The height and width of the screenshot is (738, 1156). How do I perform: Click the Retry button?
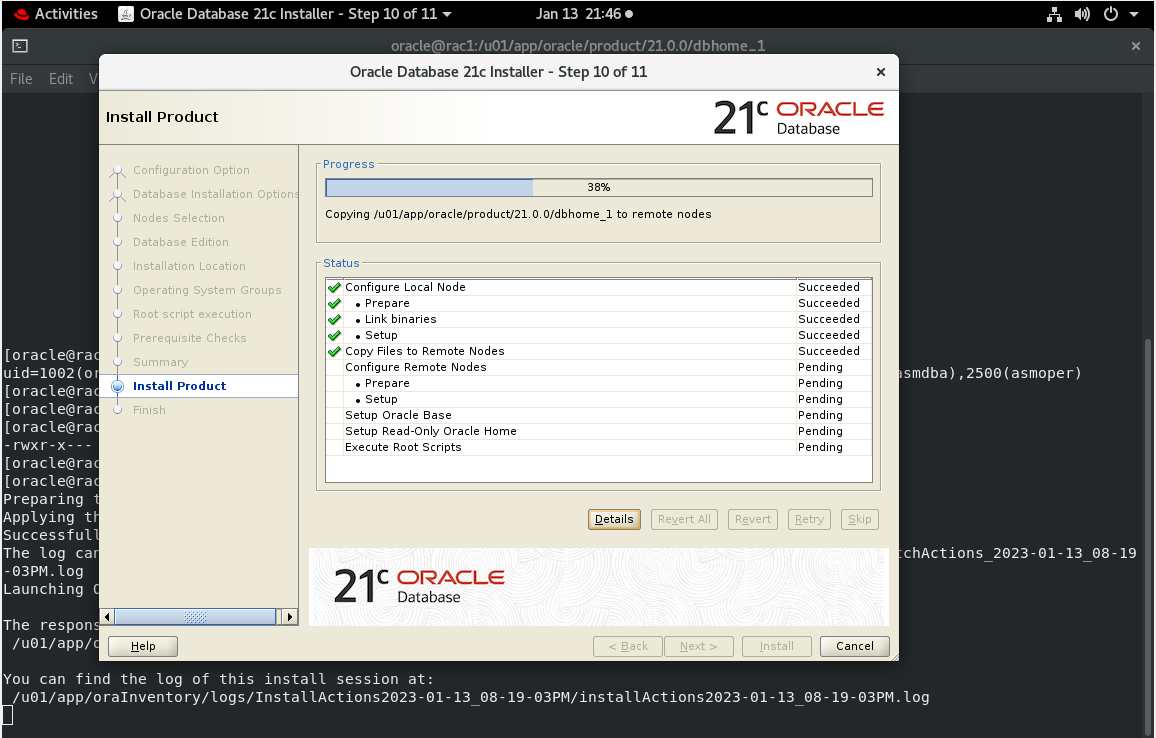[809, 519]
